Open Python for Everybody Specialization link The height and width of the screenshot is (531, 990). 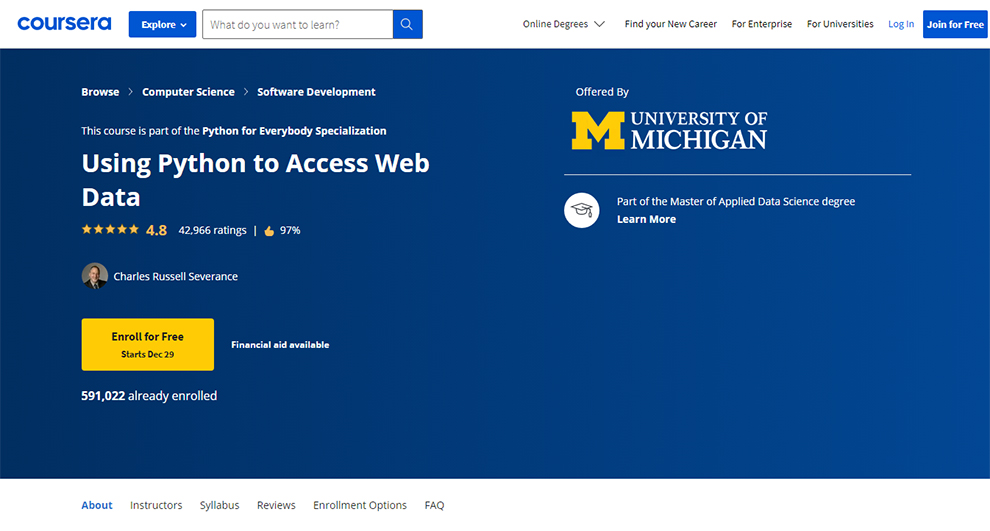[294, 131]
